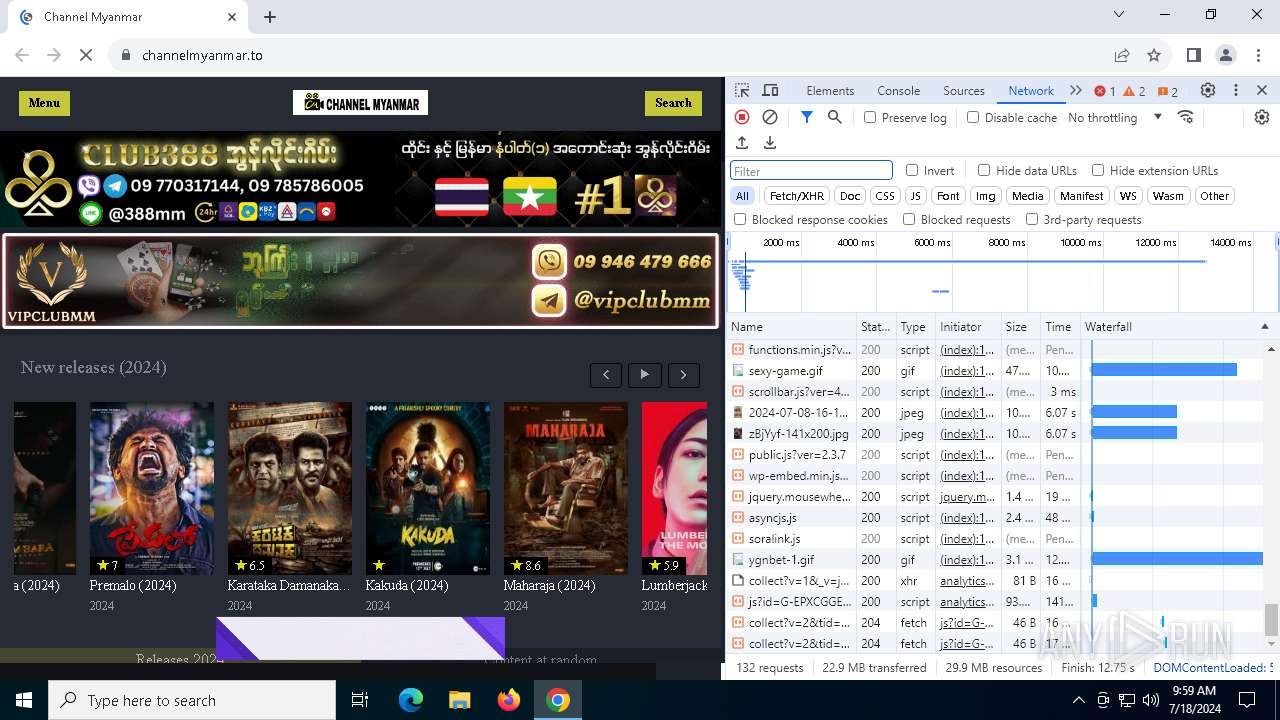Filter requests by CSS type
Image resolution: width=1280 pixels, height=720 pixels.
click(884, 196)
